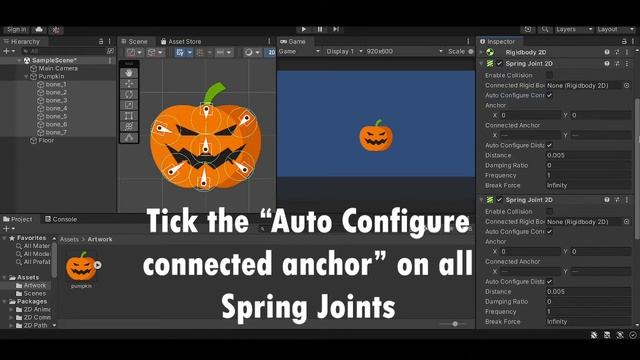Disable the upper Spring Joint 2D component

[x=499, y=63]
